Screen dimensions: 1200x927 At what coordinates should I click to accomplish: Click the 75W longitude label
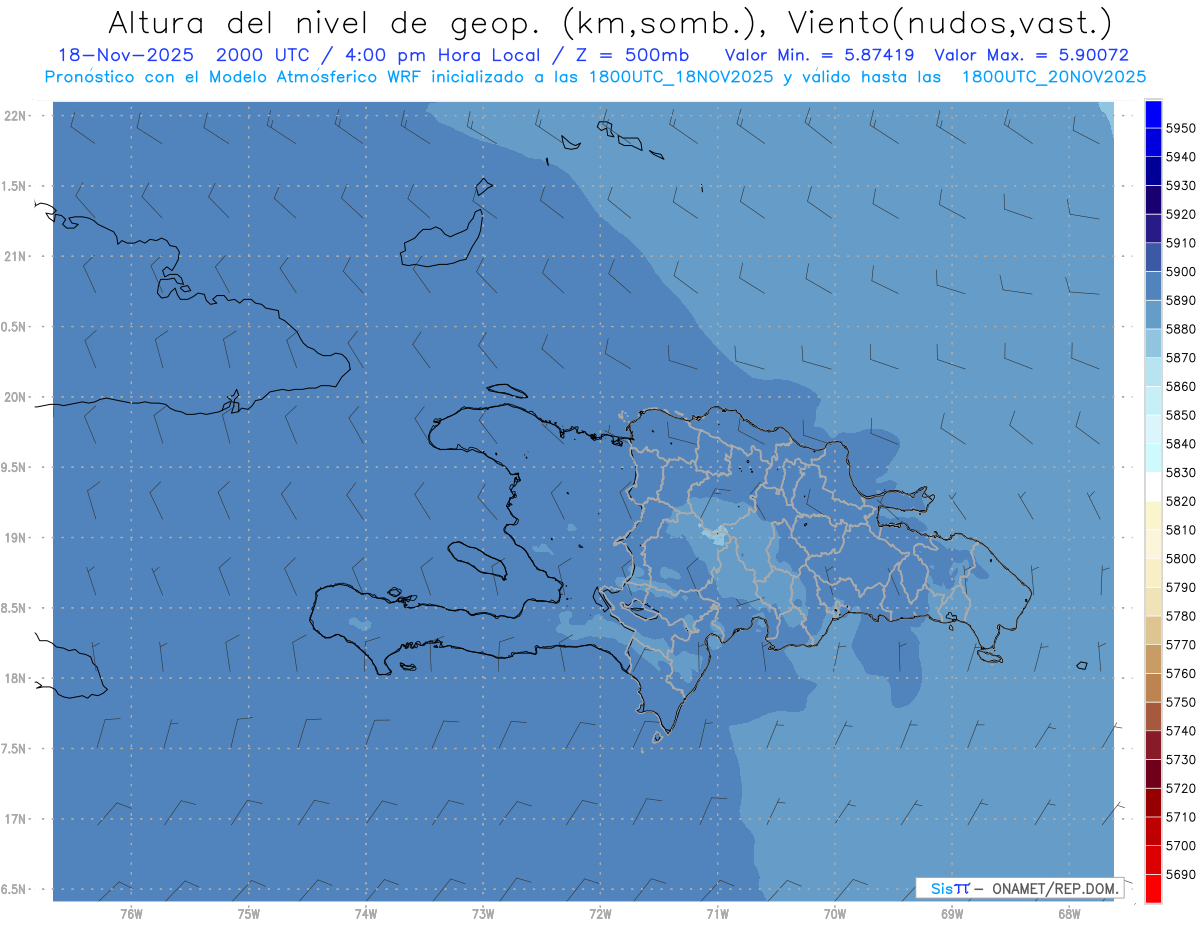(249, 914)
